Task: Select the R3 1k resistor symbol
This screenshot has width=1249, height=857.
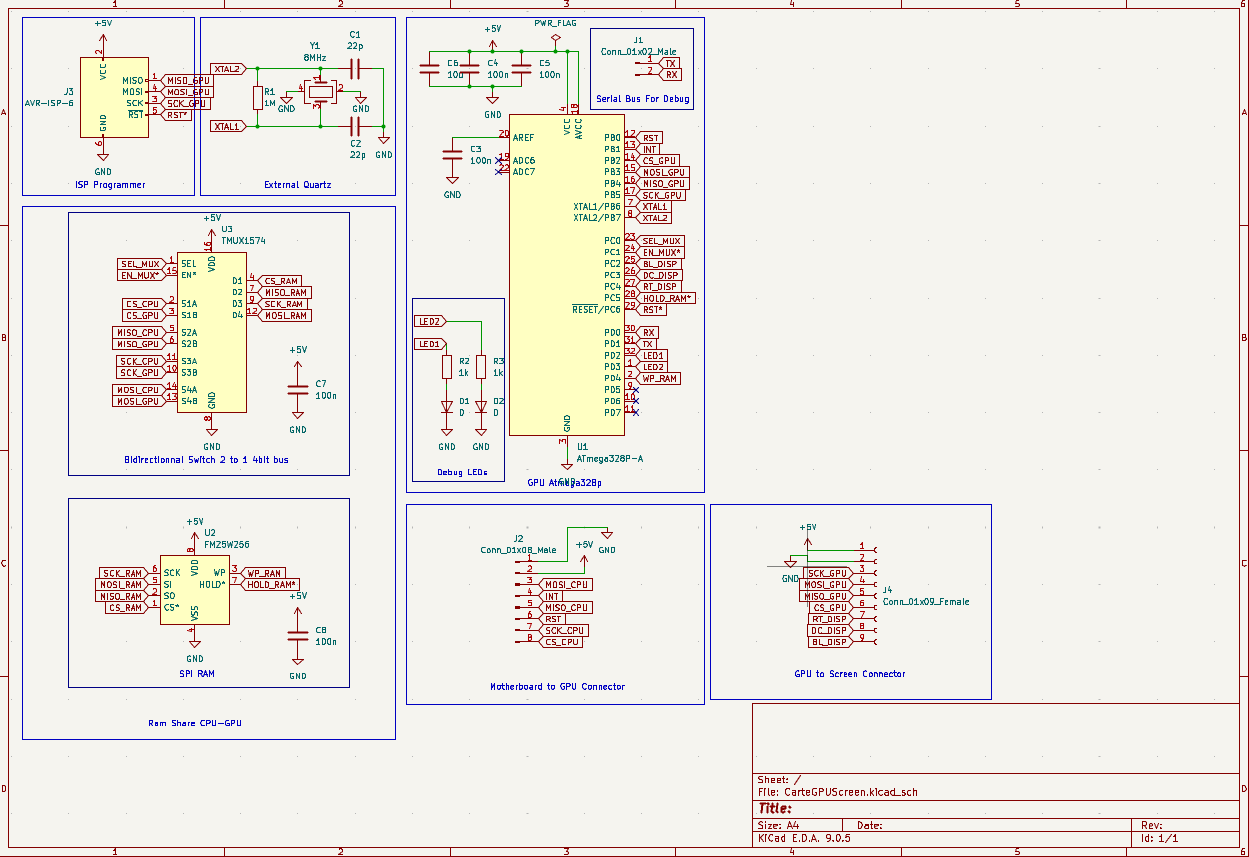Action: 481,366
